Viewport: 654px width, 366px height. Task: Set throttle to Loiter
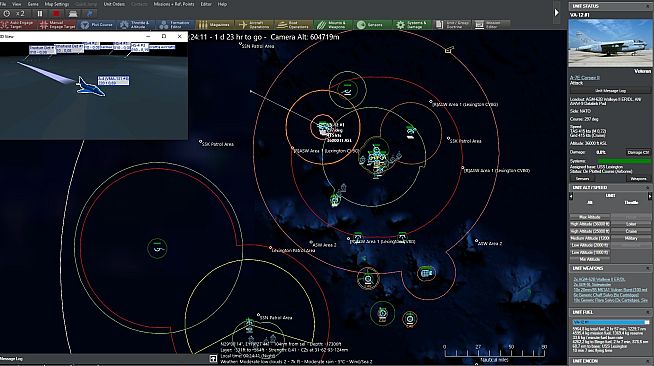click(631, 224)
